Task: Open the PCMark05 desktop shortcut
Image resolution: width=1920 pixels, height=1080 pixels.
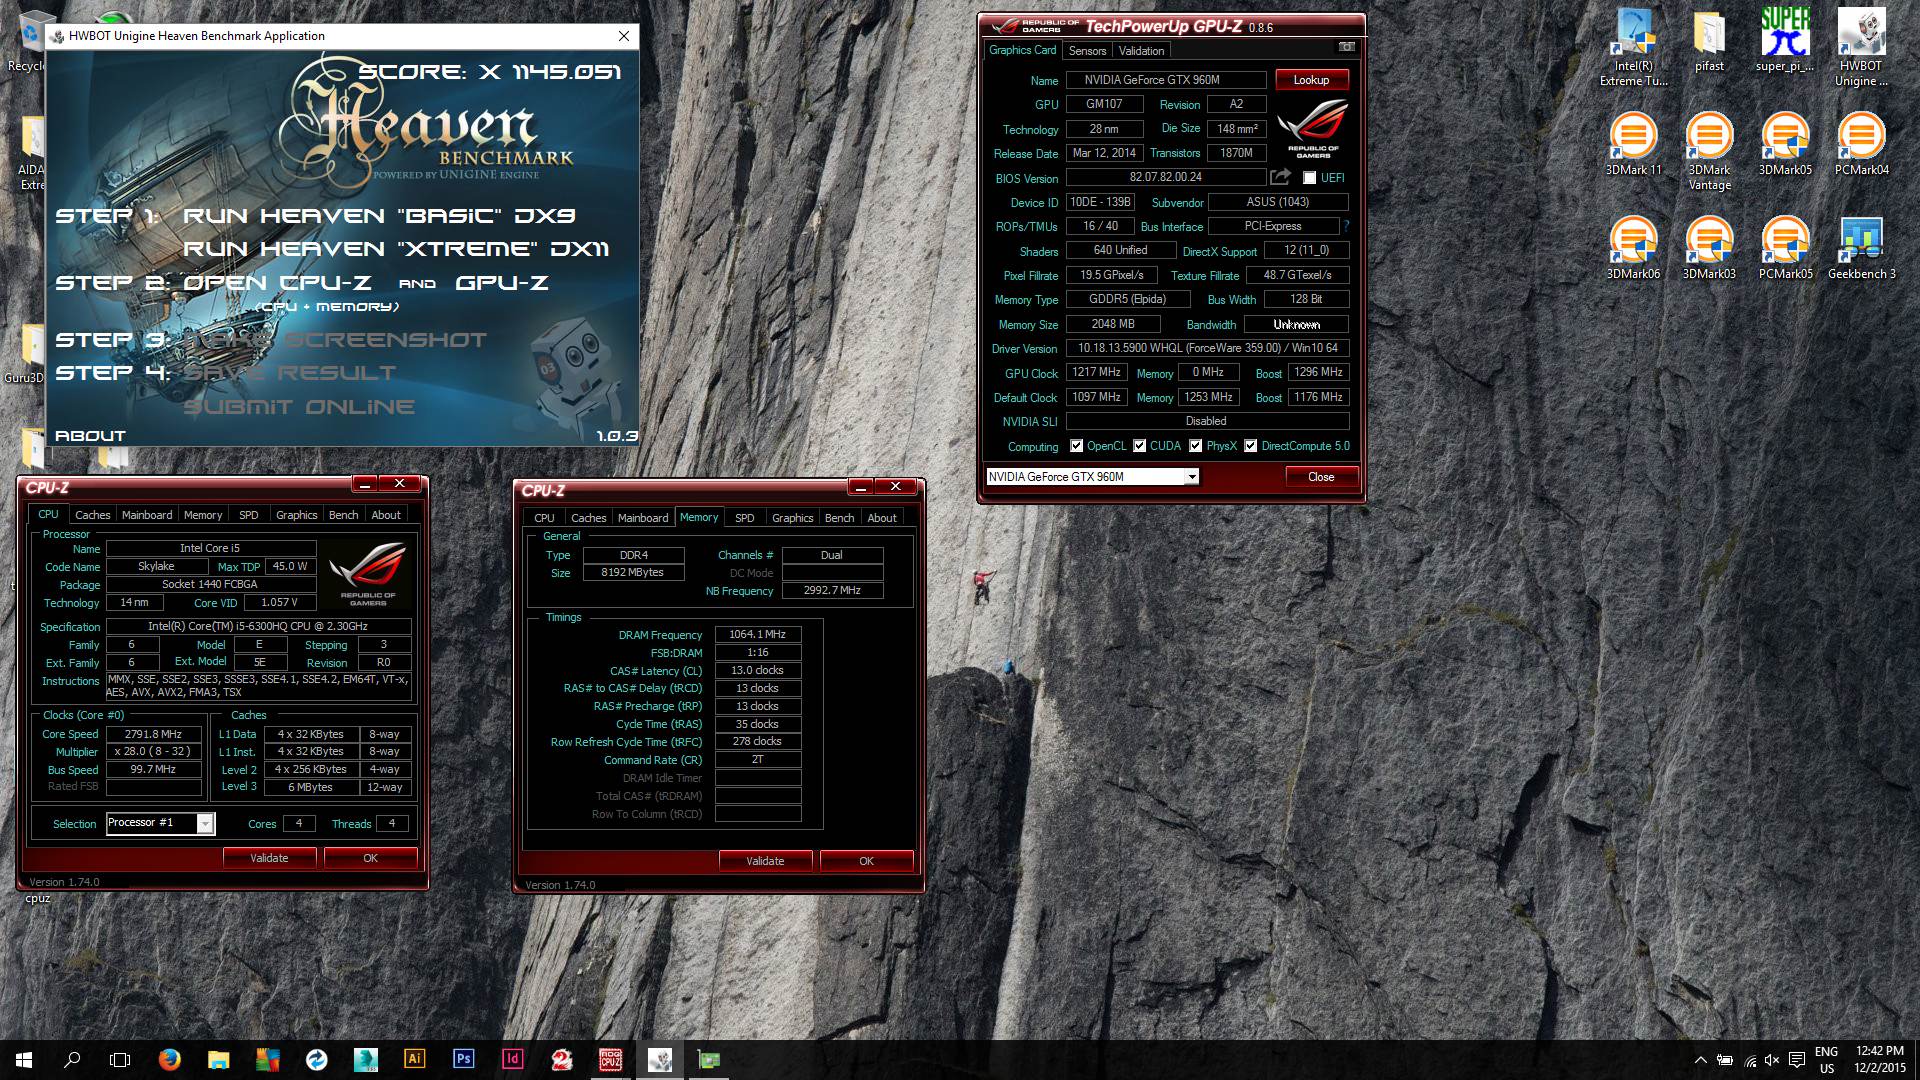Action: 1785,248
